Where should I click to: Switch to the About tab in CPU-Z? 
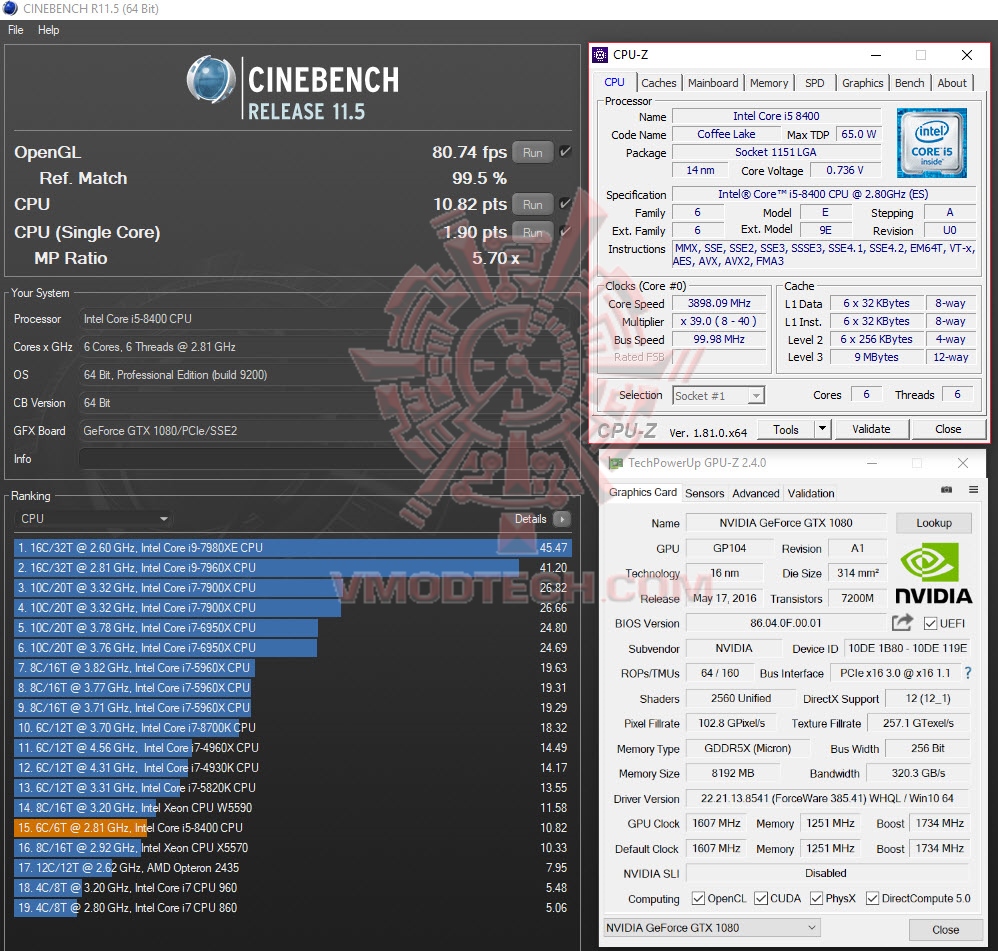coord(952,83)
